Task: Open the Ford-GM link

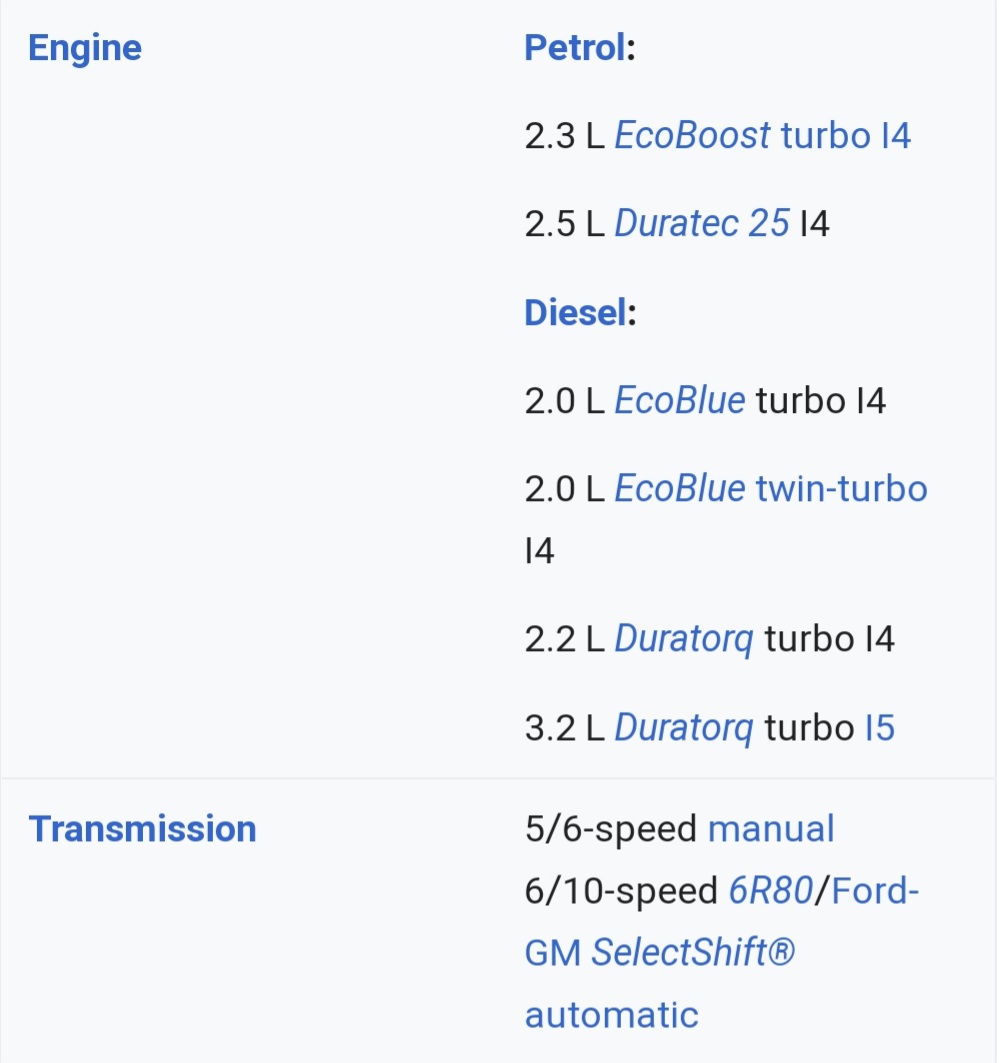Action: coord(722,922)
